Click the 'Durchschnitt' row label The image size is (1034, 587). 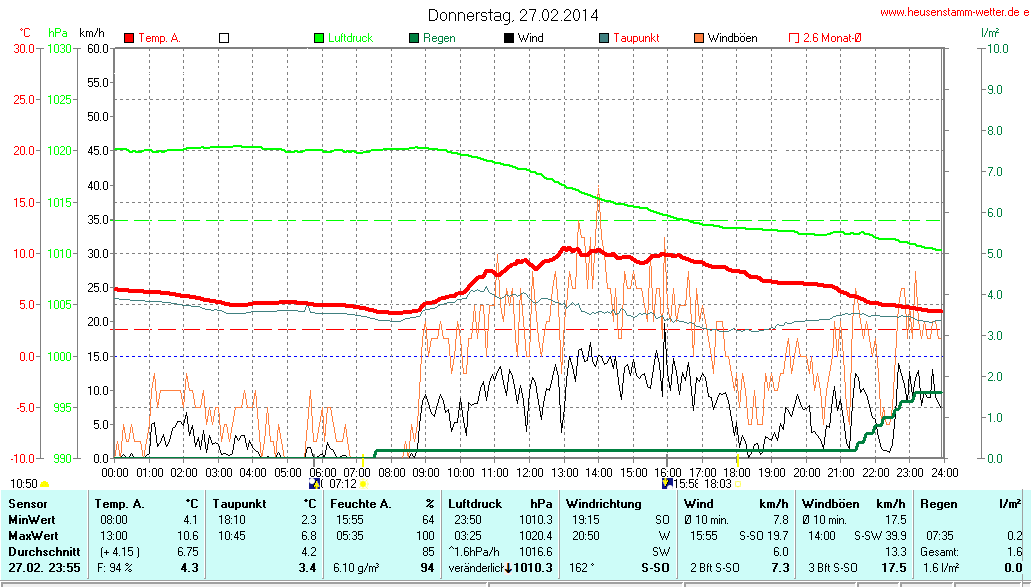tap(44, 551)
